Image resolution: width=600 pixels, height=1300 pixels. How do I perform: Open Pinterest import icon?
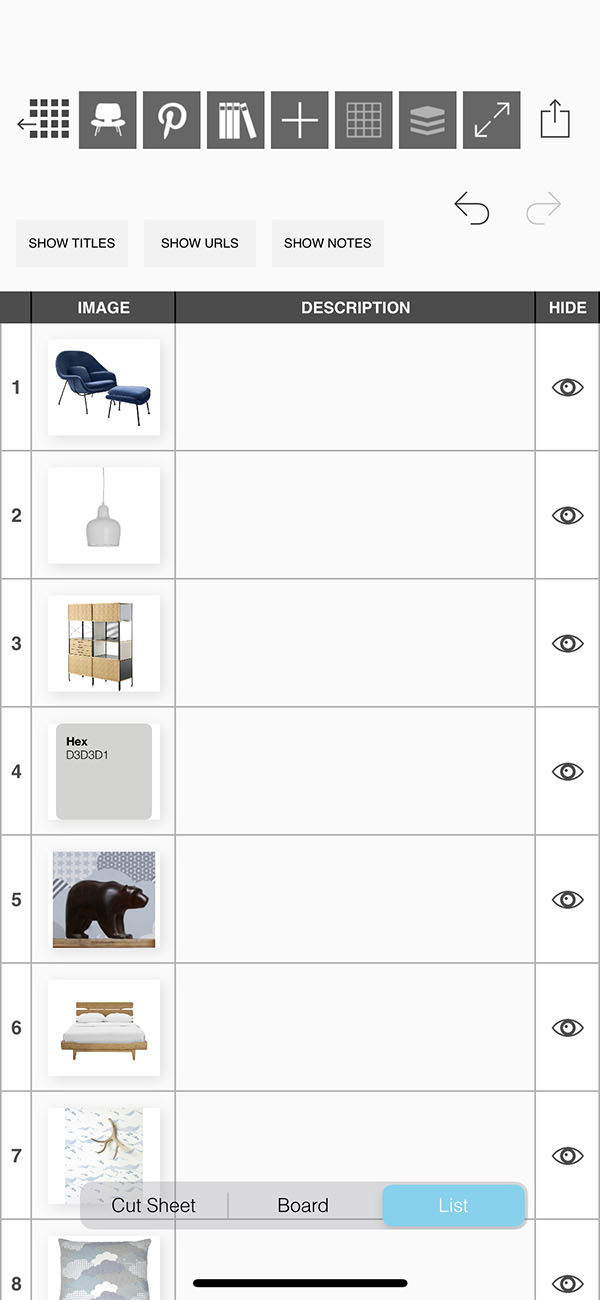[172, 120]
